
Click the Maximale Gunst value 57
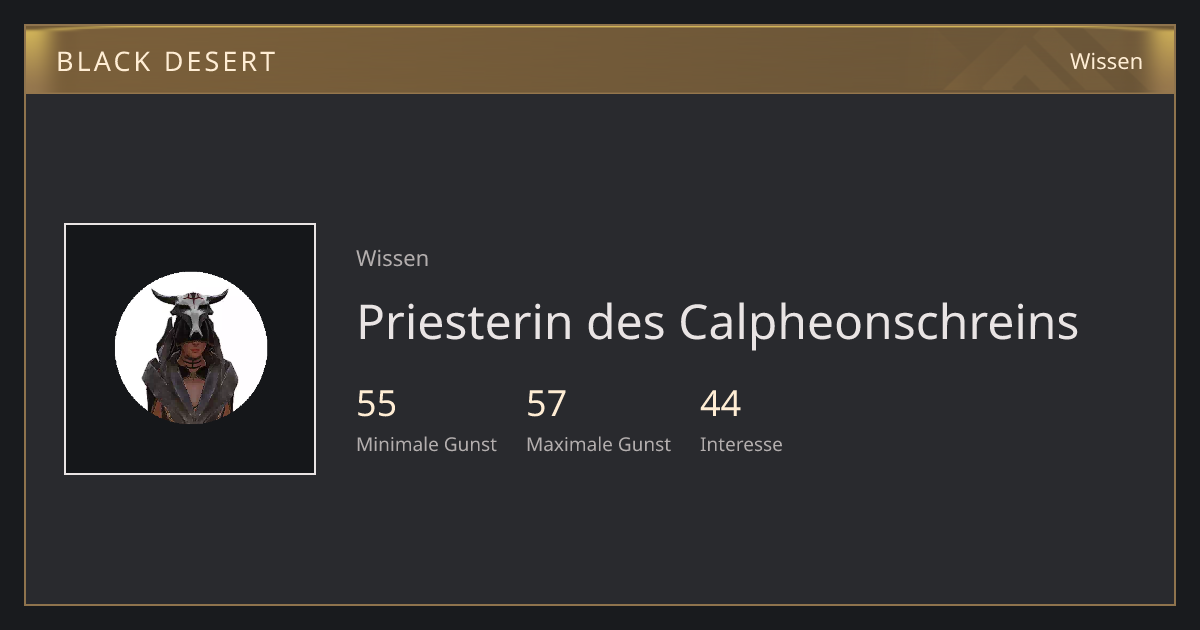pyautogui.click(x=547, y=404)
